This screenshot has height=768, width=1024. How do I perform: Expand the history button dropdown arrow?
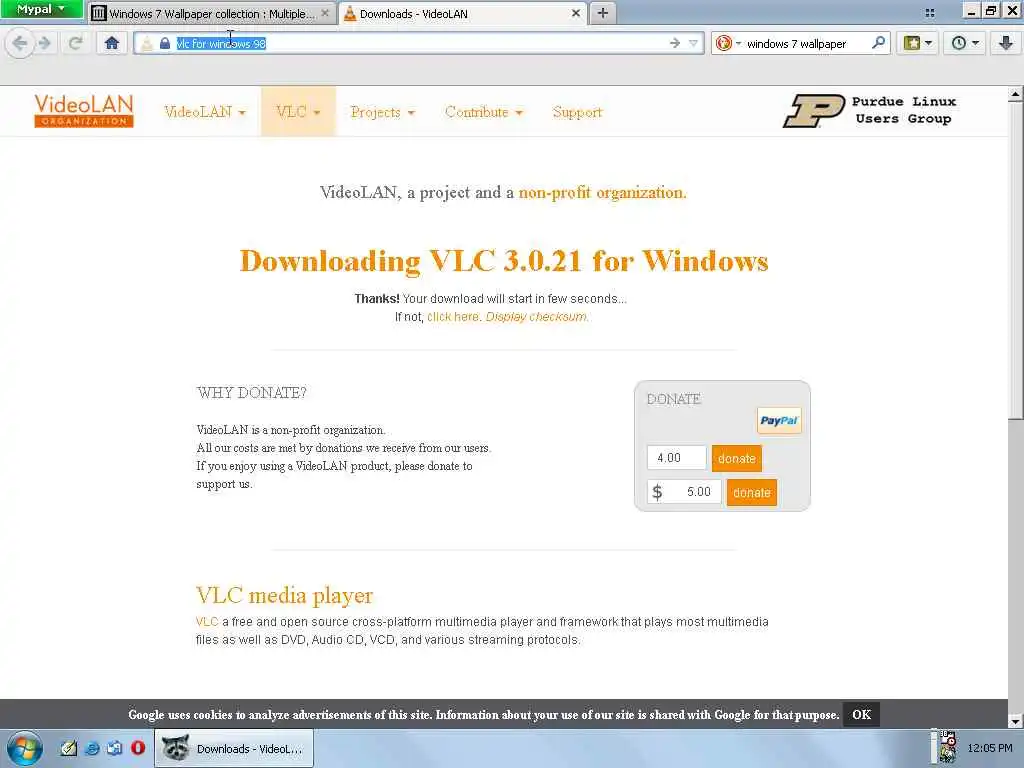[x=976, y=43]
